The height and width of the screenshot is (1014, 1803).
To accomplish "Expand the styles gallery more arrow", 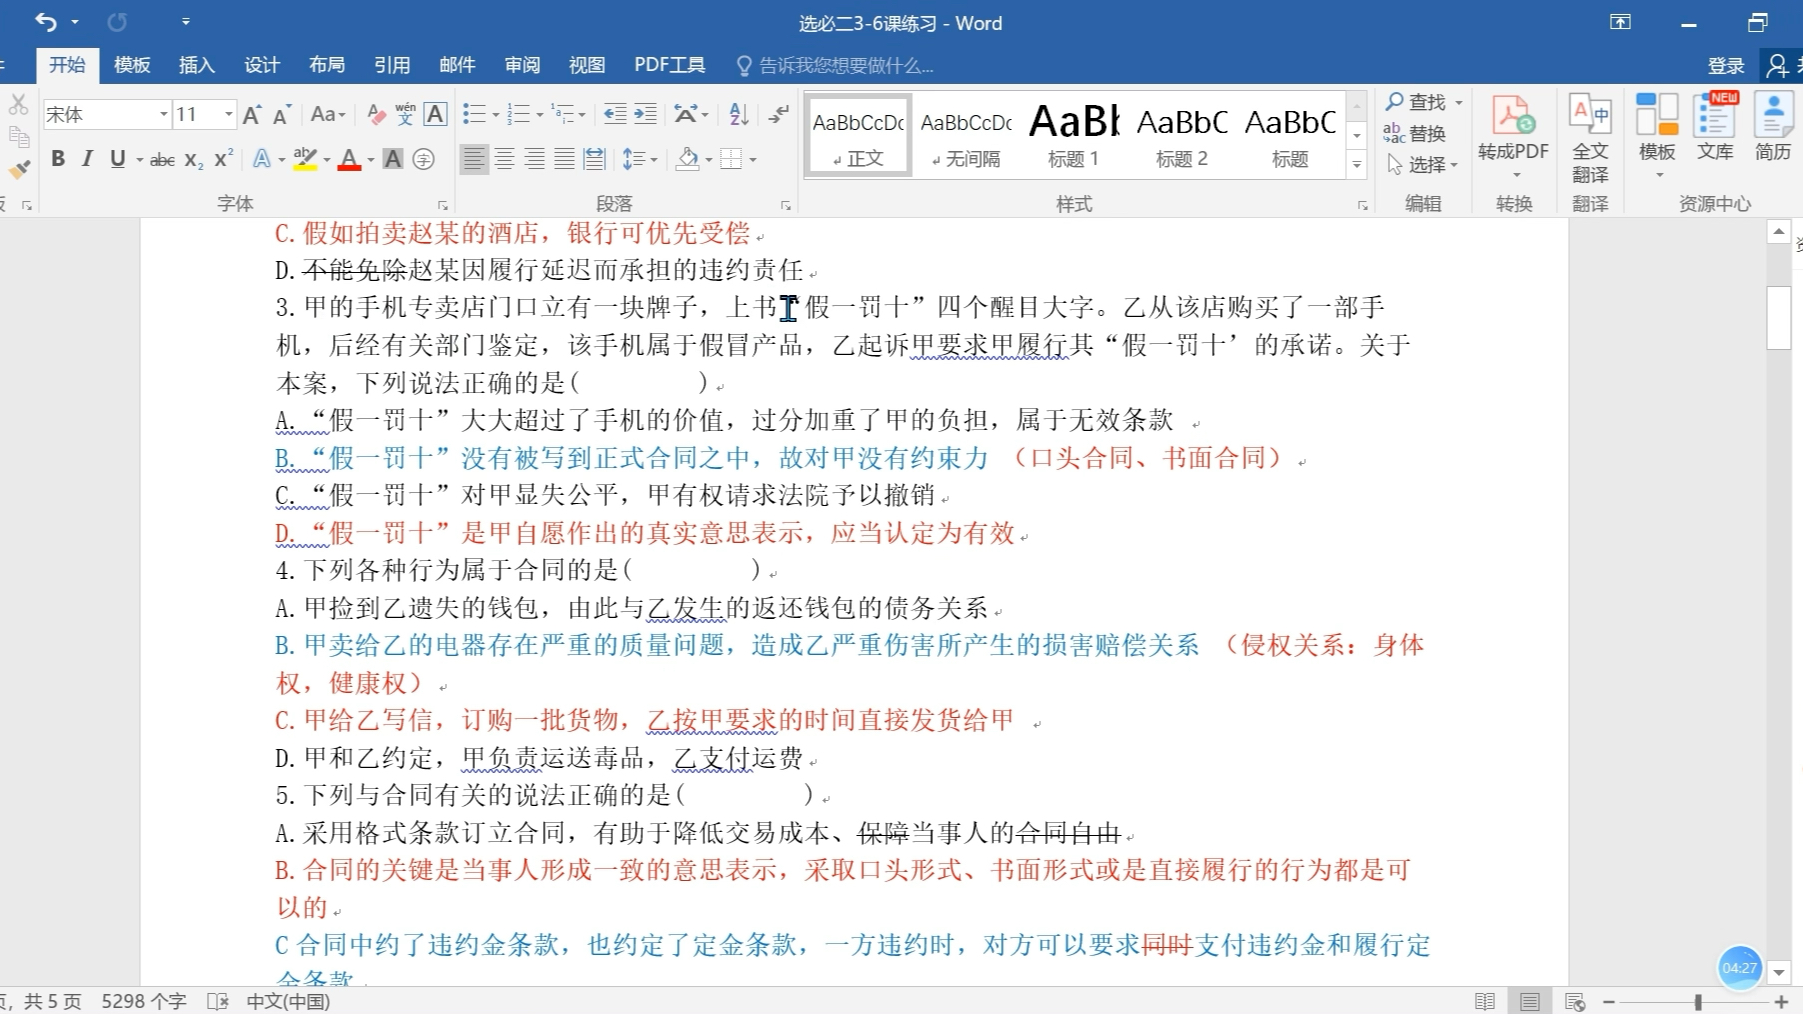I will pyautogui.click(x=1357, y=165).
